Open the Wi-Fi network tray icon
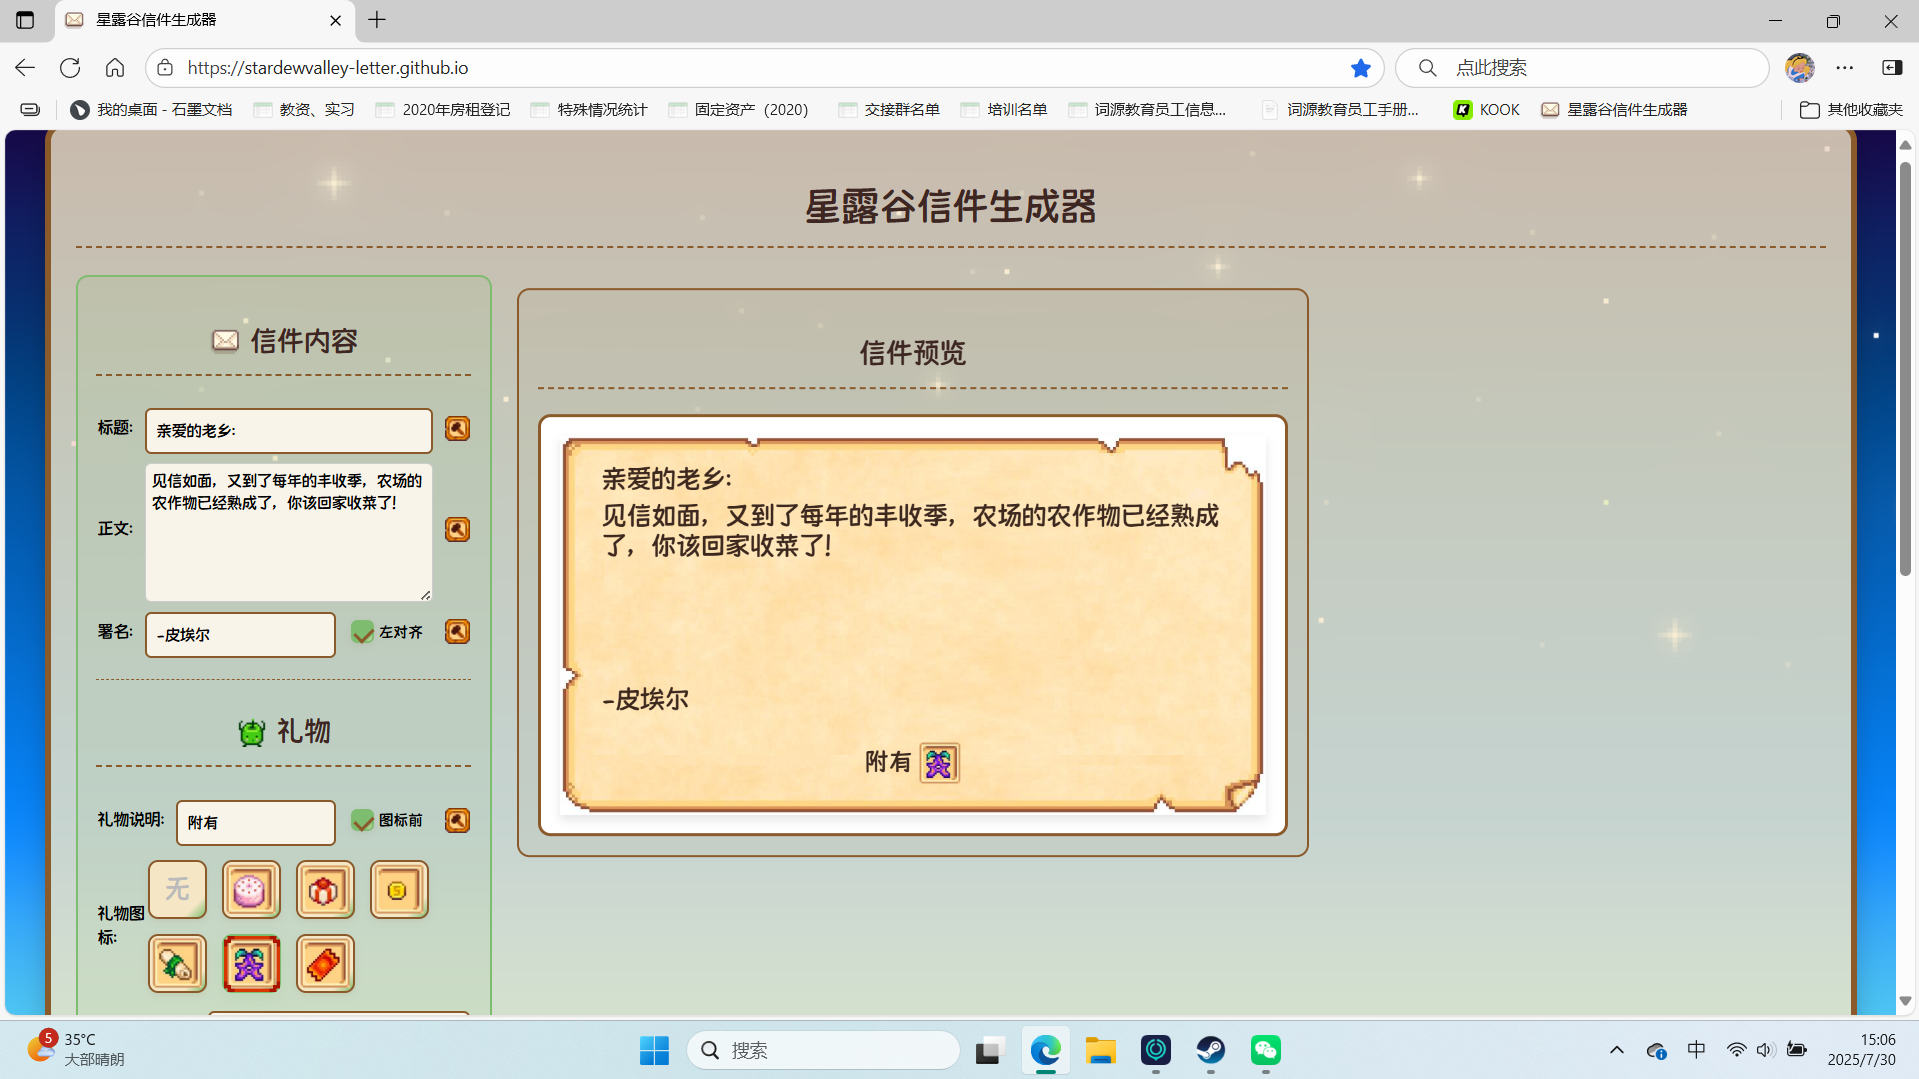1919x1079 pixels. [x=1736, y=1050]
